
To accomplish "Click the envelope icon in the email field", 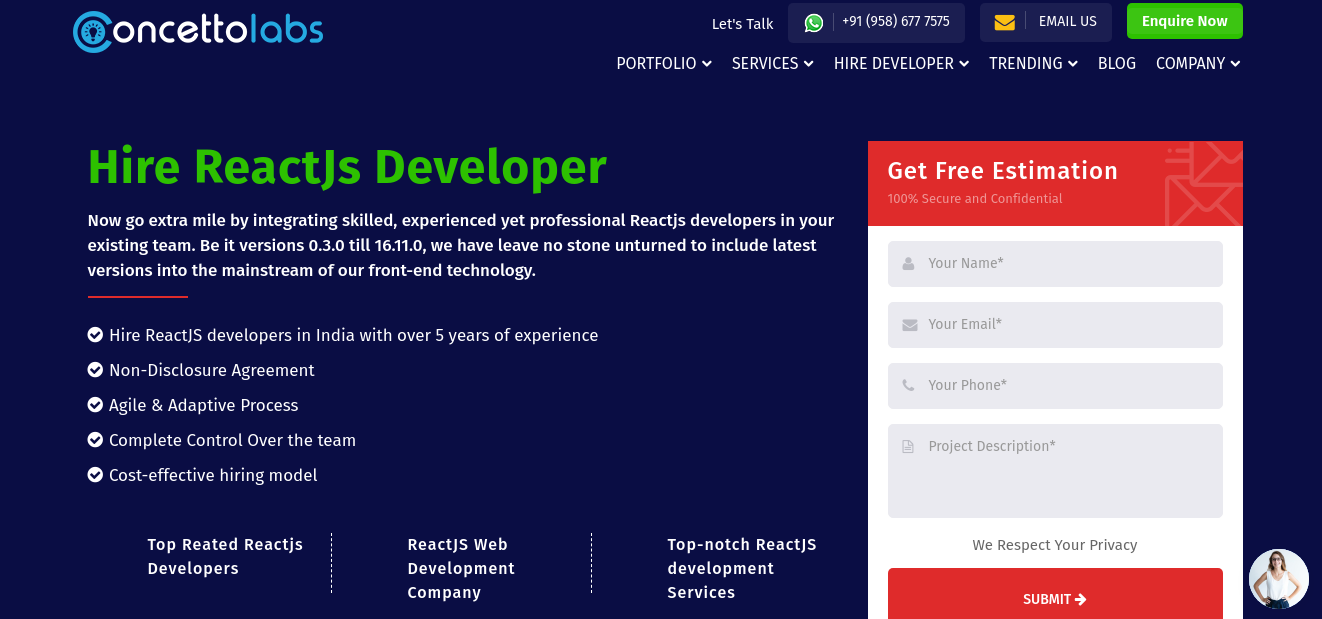I will pos(907,324).
